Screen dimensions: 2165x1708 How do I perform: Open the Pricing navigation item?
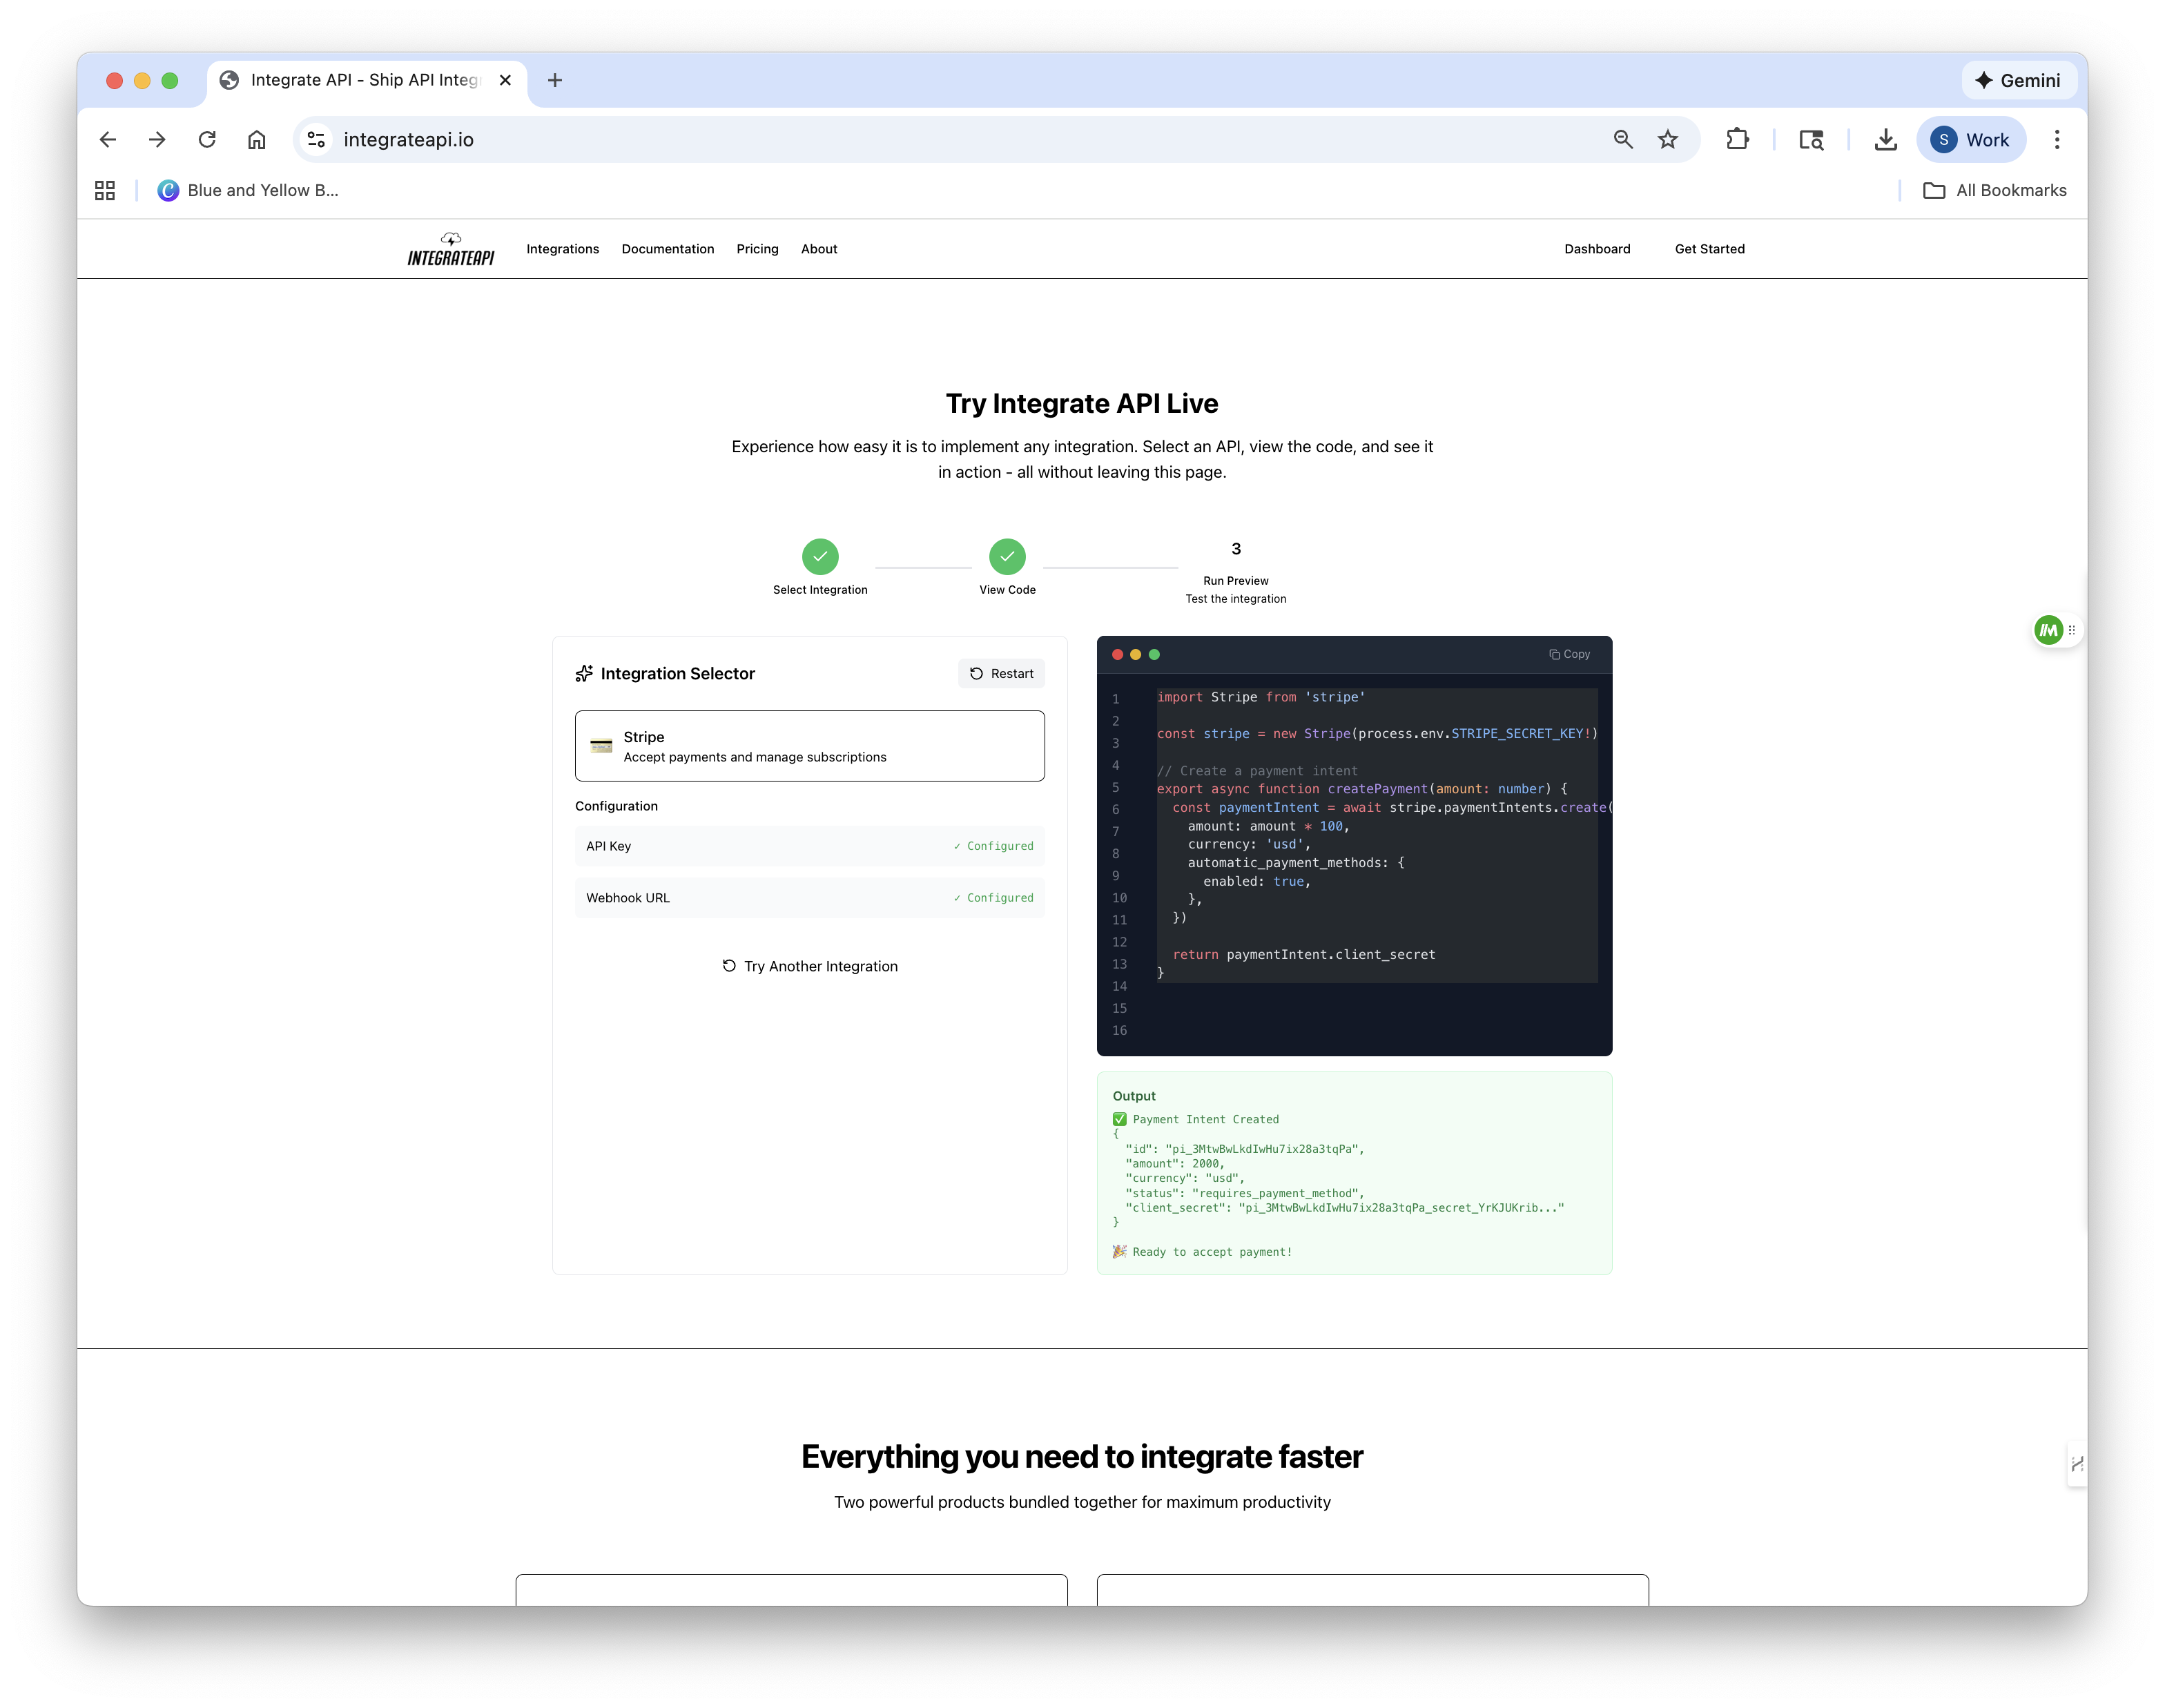tap(757, 249)
